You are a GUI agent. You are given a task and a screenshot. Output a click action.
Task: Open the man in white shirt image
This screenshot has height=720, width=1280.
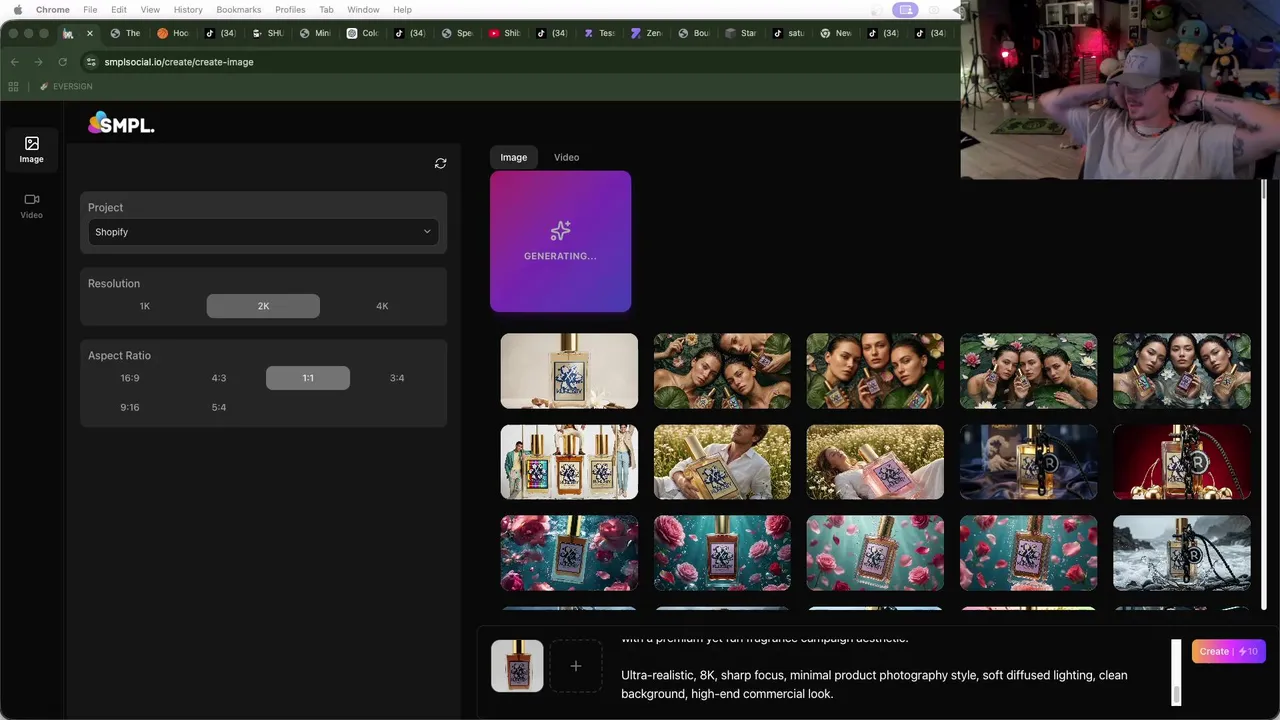722,462
